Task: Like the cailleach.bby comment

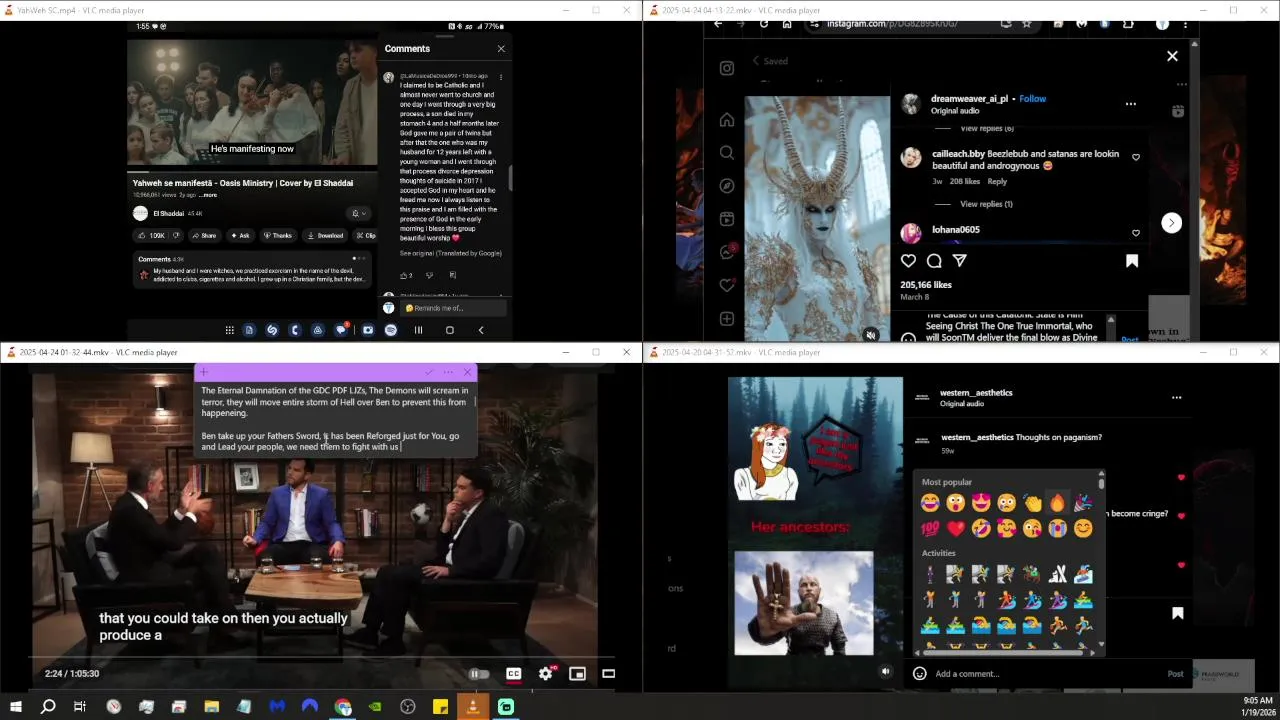Action: click(1136, 157)
